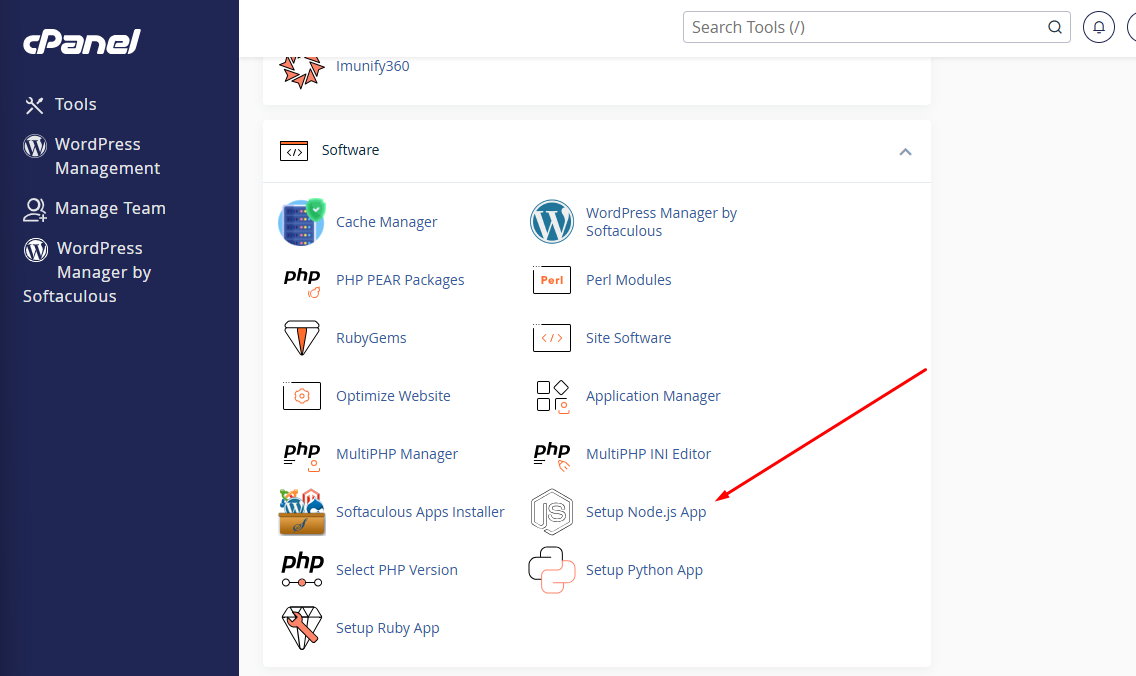Open Optimize Website link
Image resolution: width=1136 pixels, height=676 pixels.
(393, 396)
